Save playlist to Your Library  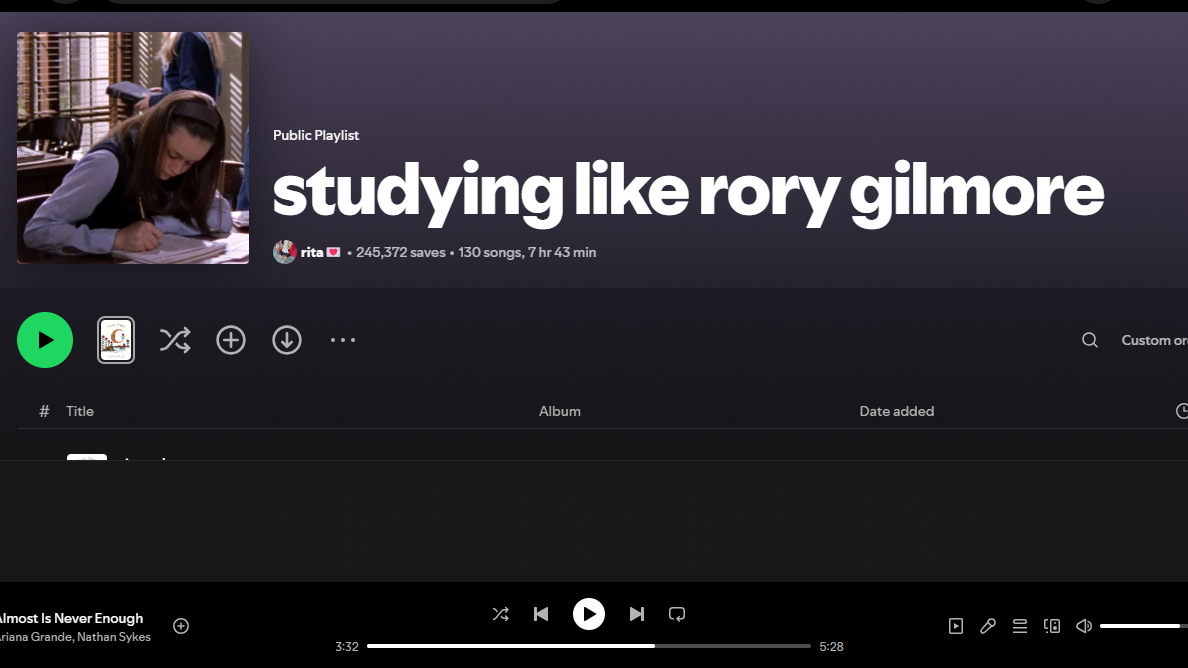click(x=231, y=340)
